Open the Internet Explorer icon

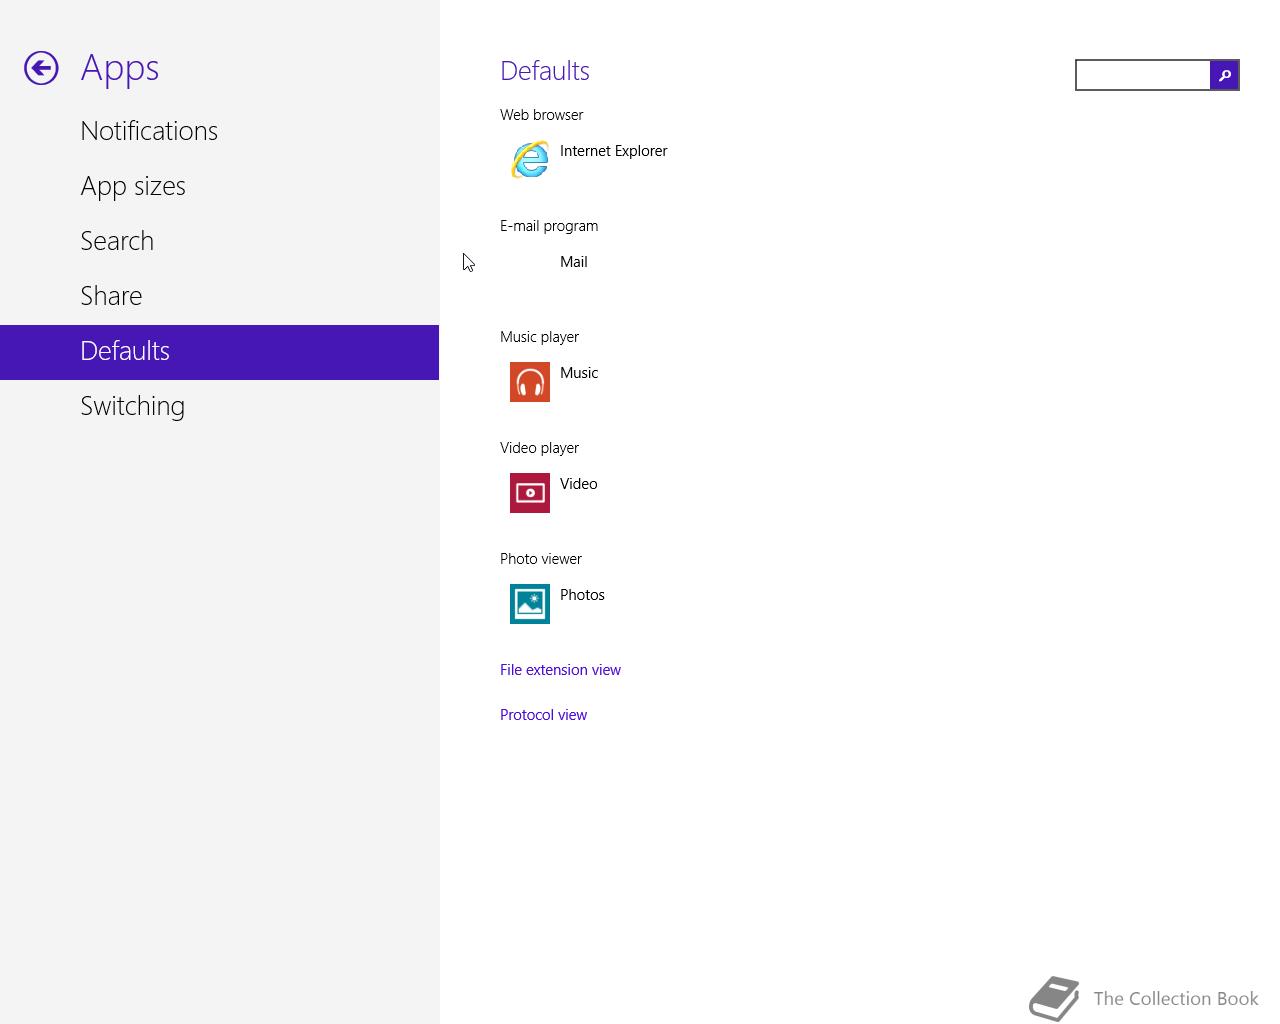click(x=530, y=160)
